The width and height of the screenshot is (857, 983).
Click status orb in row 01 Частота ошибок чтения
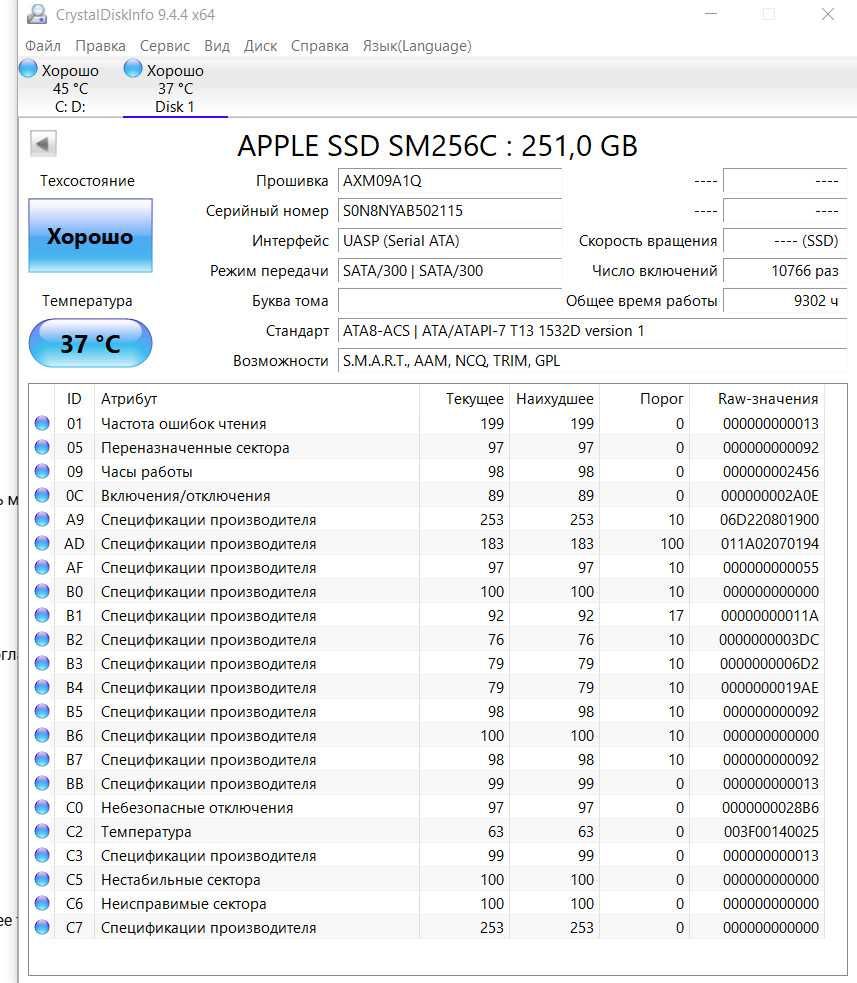click(x=42, y=423)
